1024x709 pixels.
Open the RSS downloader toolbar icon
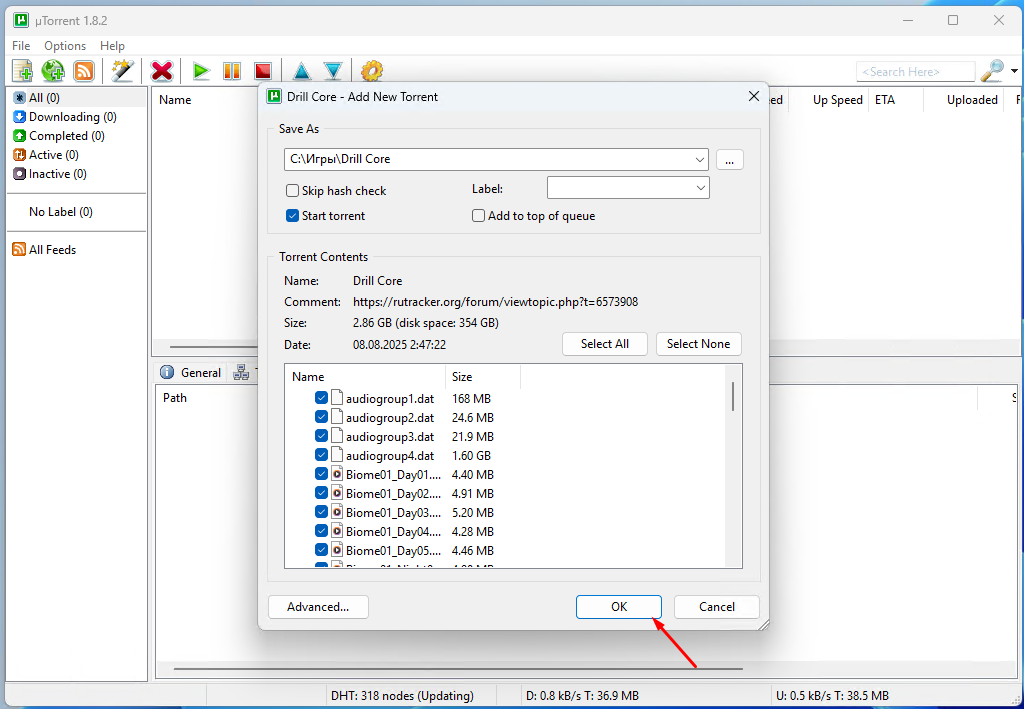tap(84, 71)
